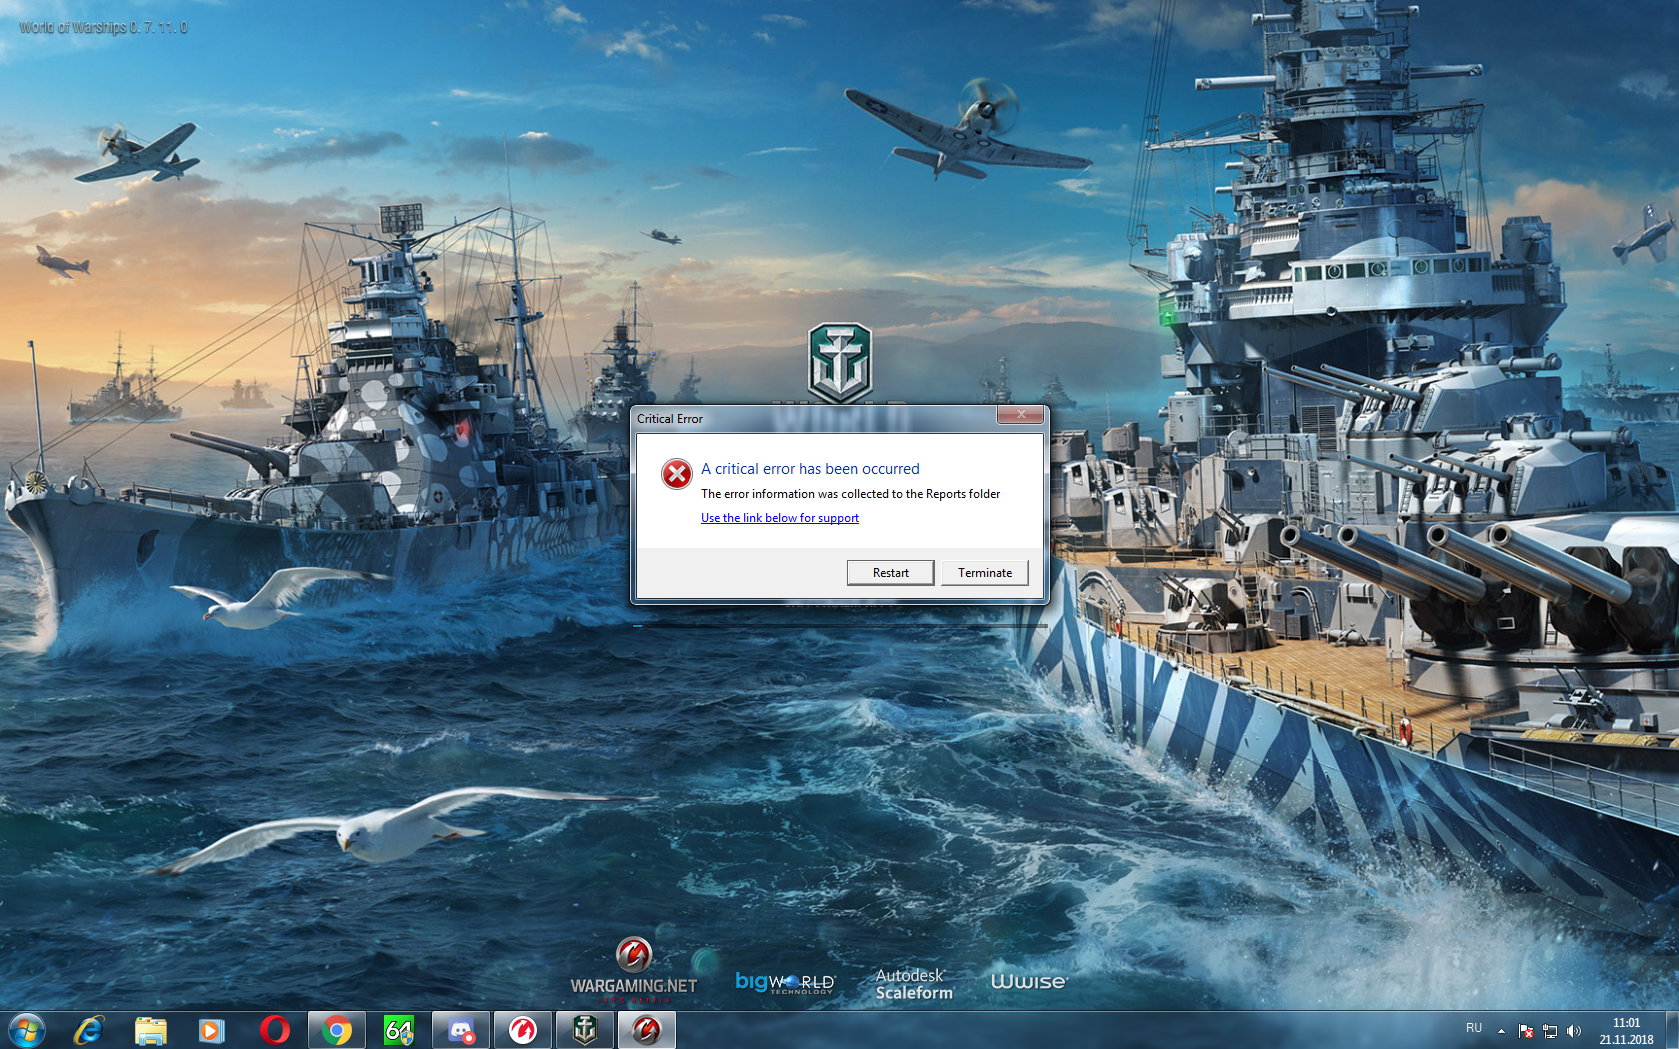Open the RU input language selector
Viewport: 1679px width, 1049px height.
[x=1474, y=1028]
